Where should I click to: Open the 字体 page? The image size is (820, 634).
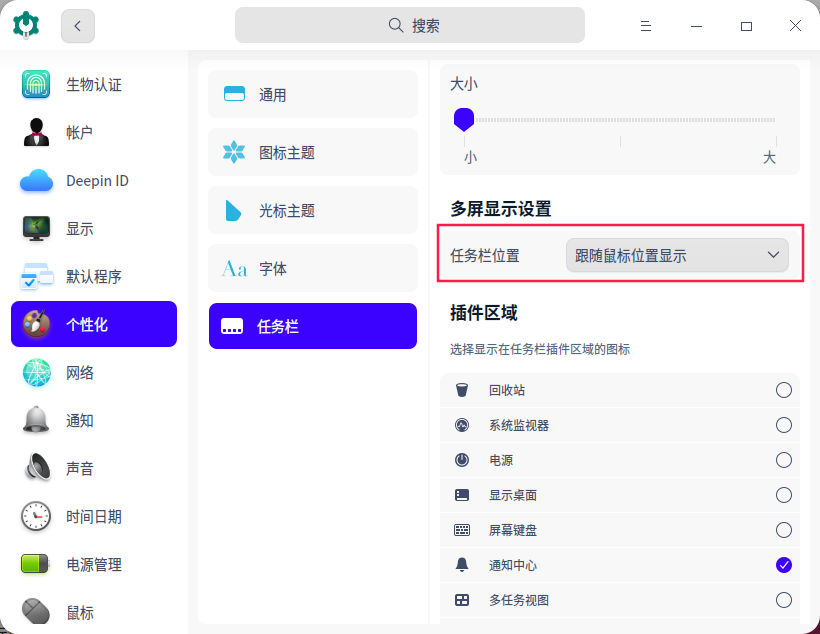[x=313, y=268]
